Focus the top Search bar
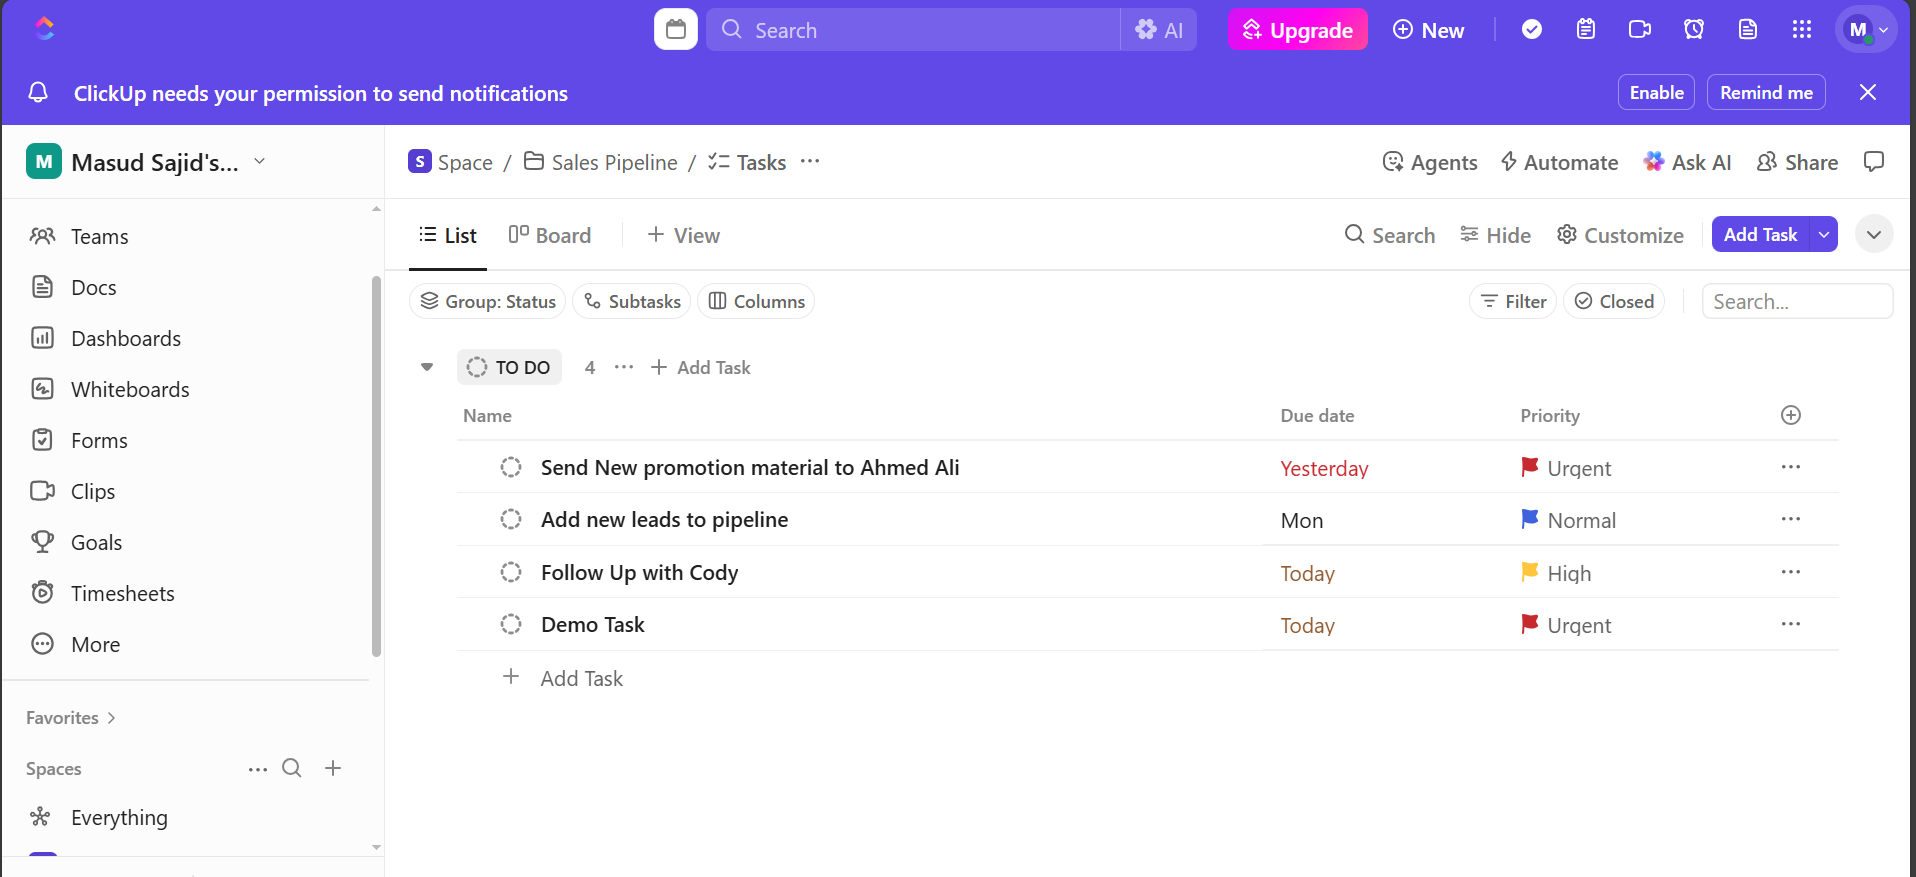Screen dimensions: 1916x877 coord(913,30)
